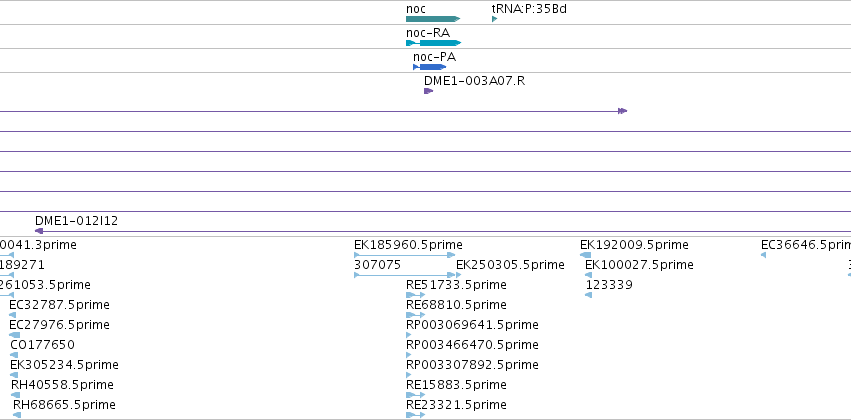Click the EK250305.5prime arrowhead glyph
Image resolution: width=851 pixels, height=420 pixels.
tap(459, 275)
